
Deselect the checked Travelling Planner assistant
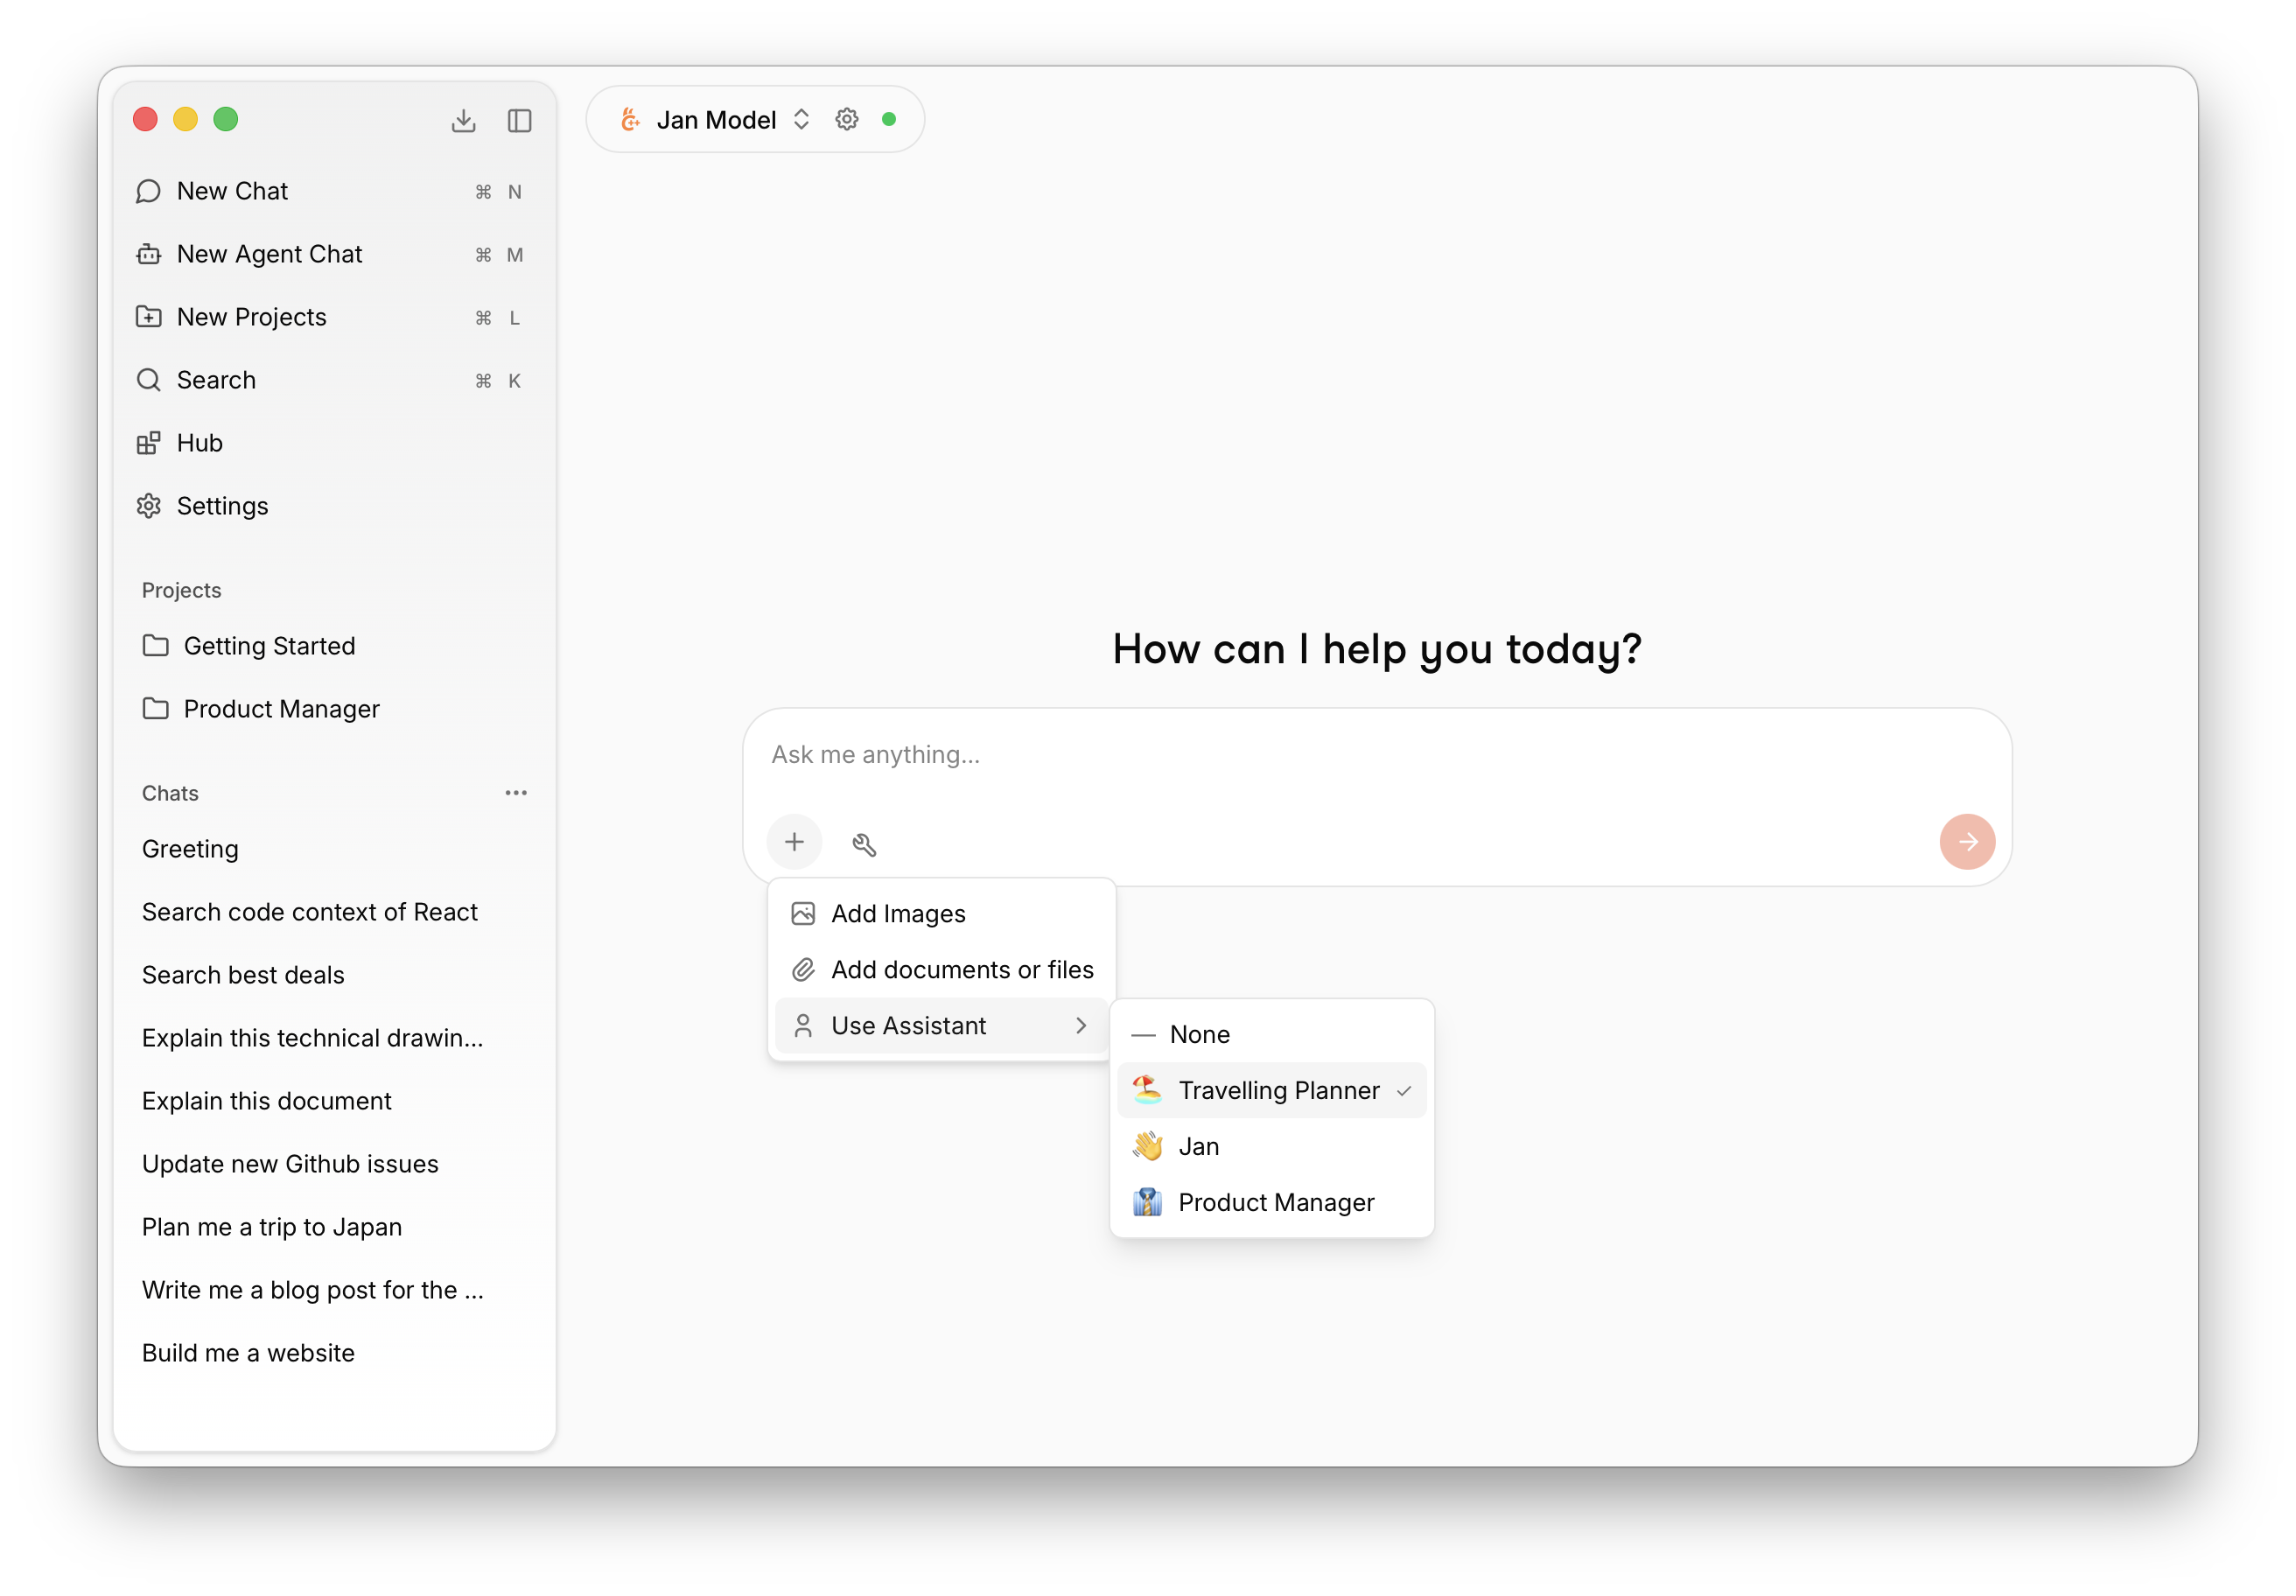pos(1278,1090)
